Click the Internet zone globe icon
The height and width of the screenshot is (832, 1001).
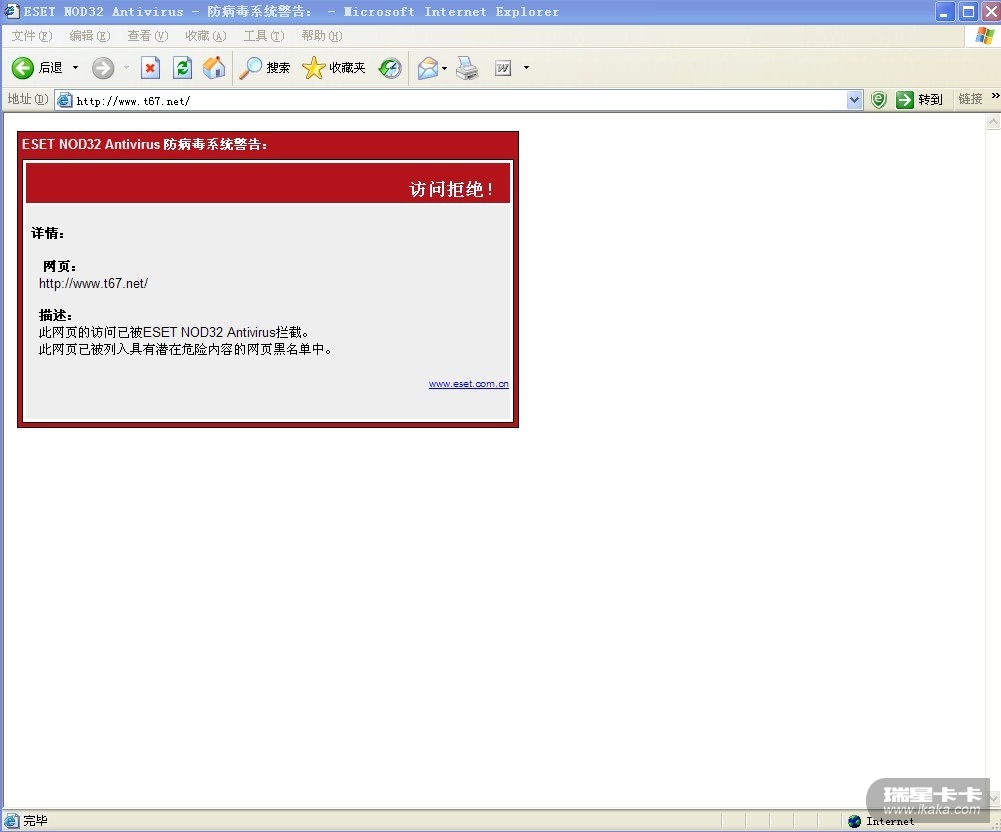coord(855,821)
